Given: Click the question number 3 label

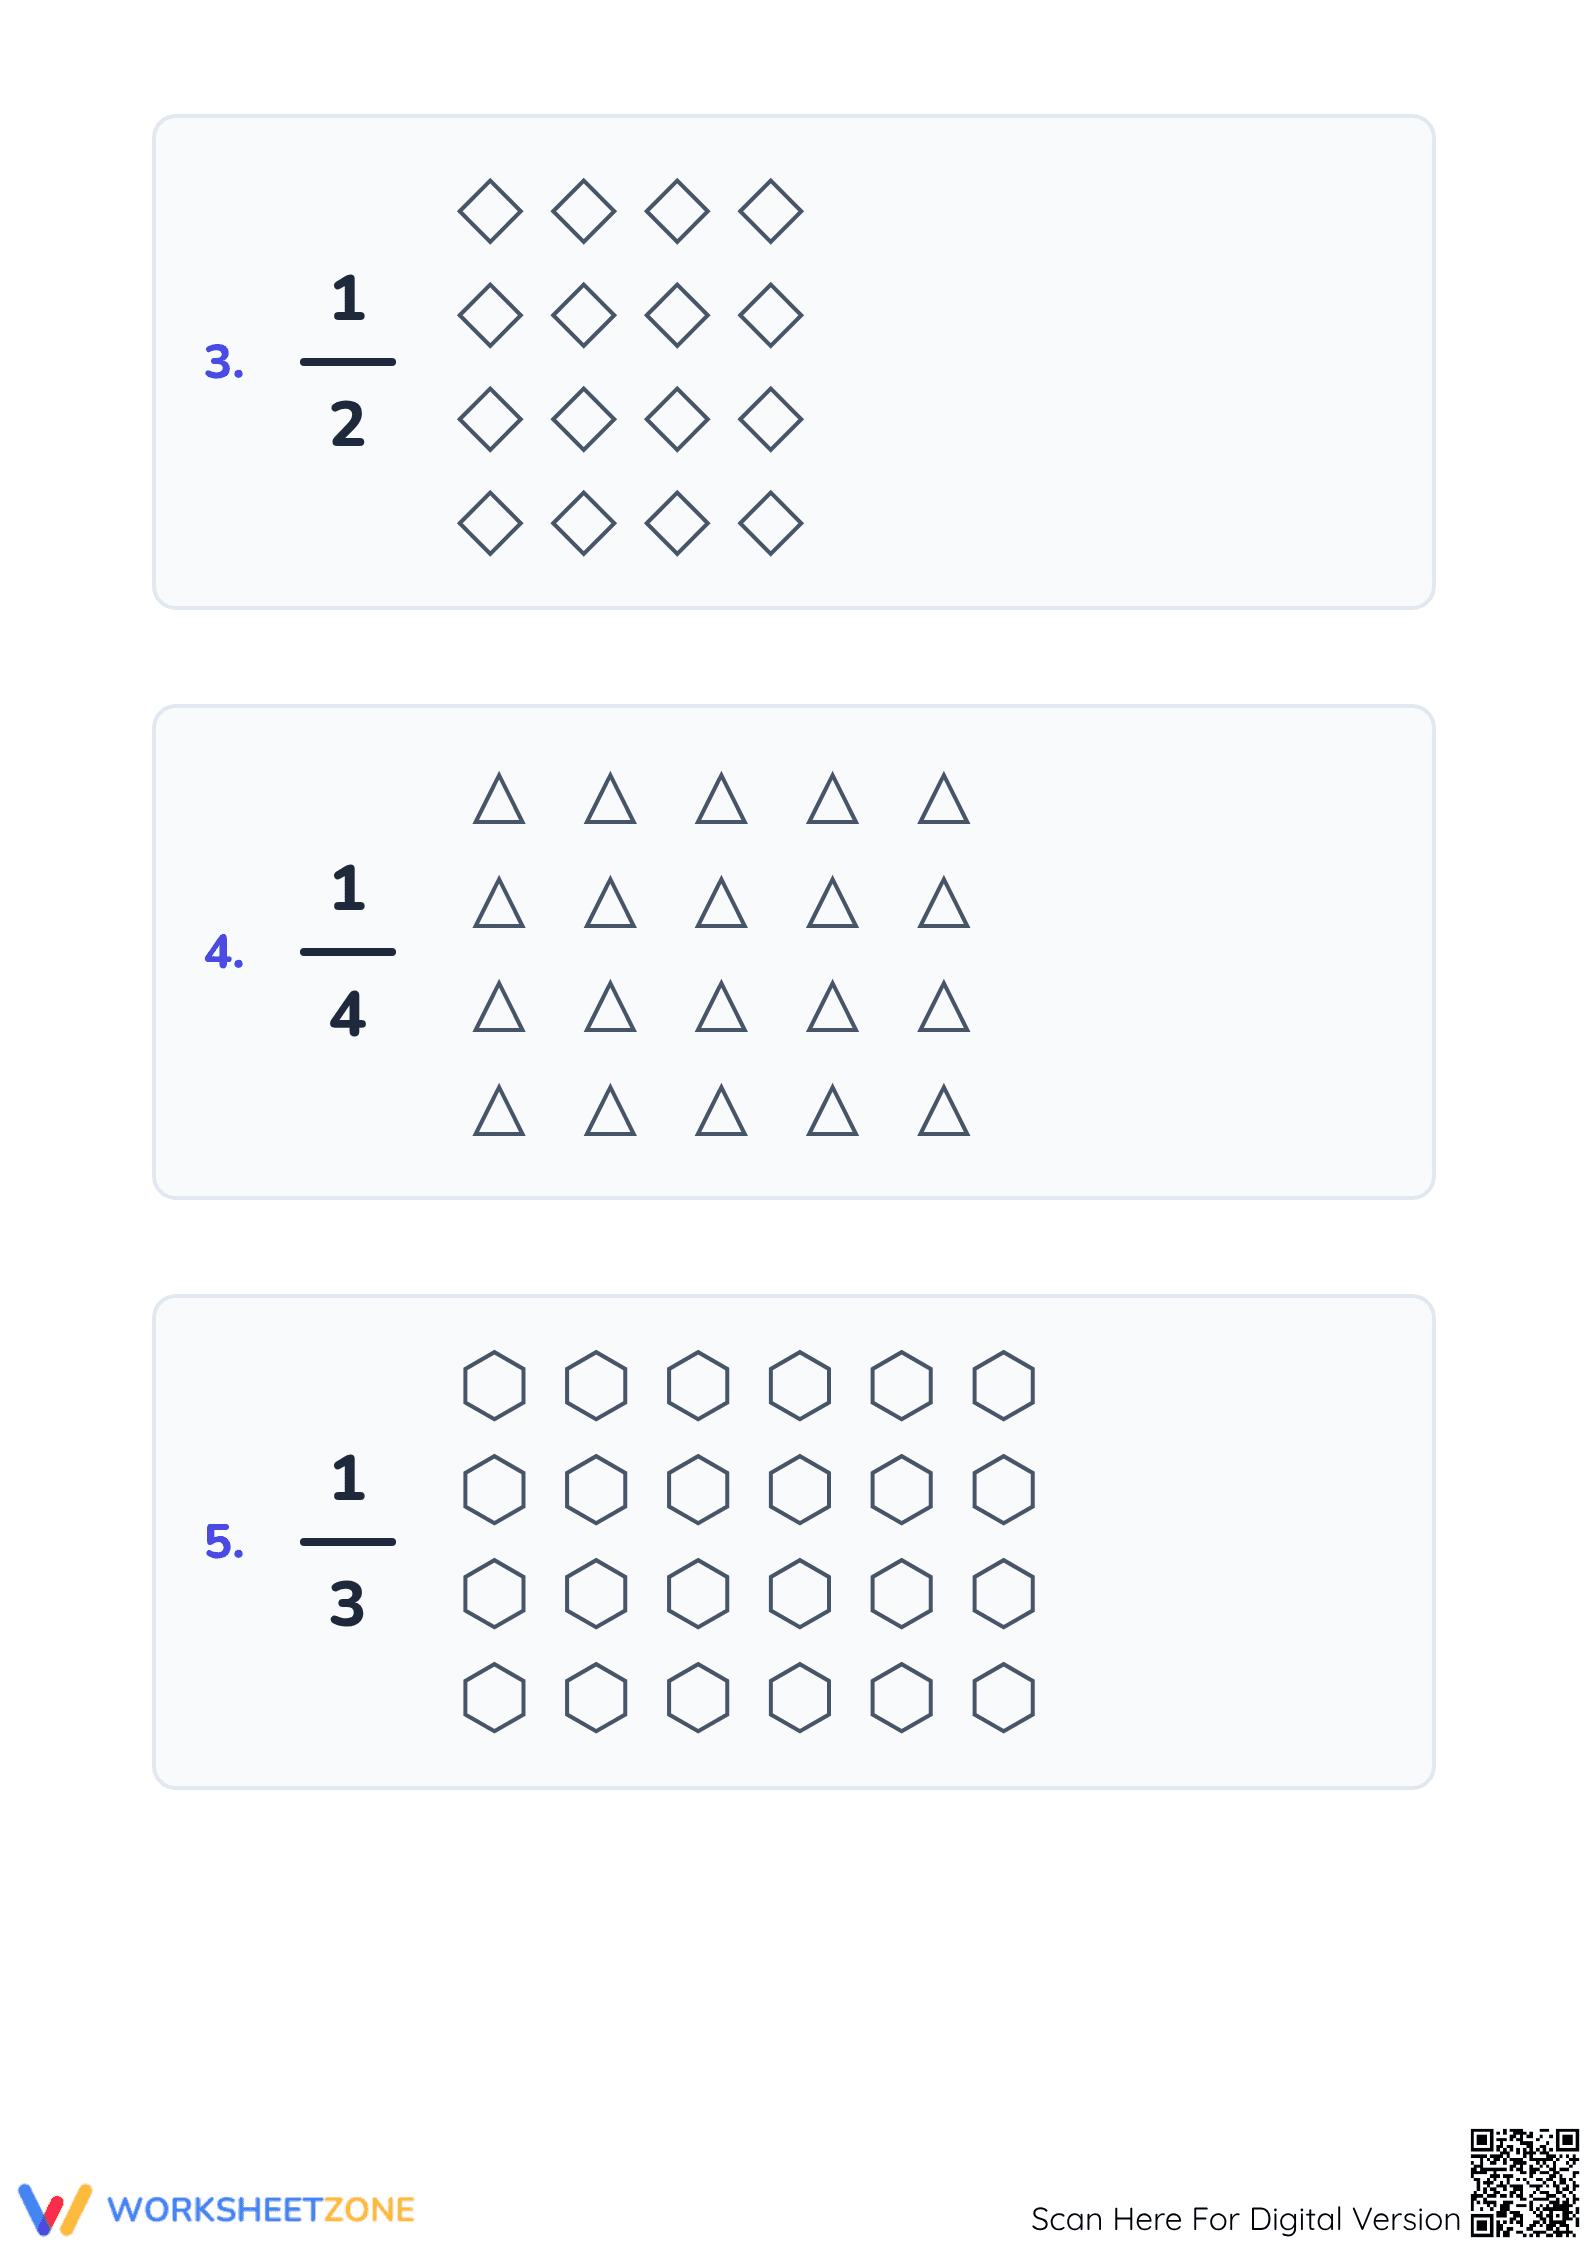Looking at the screenshot, I should pyautogui.click(x=224, y=362).
